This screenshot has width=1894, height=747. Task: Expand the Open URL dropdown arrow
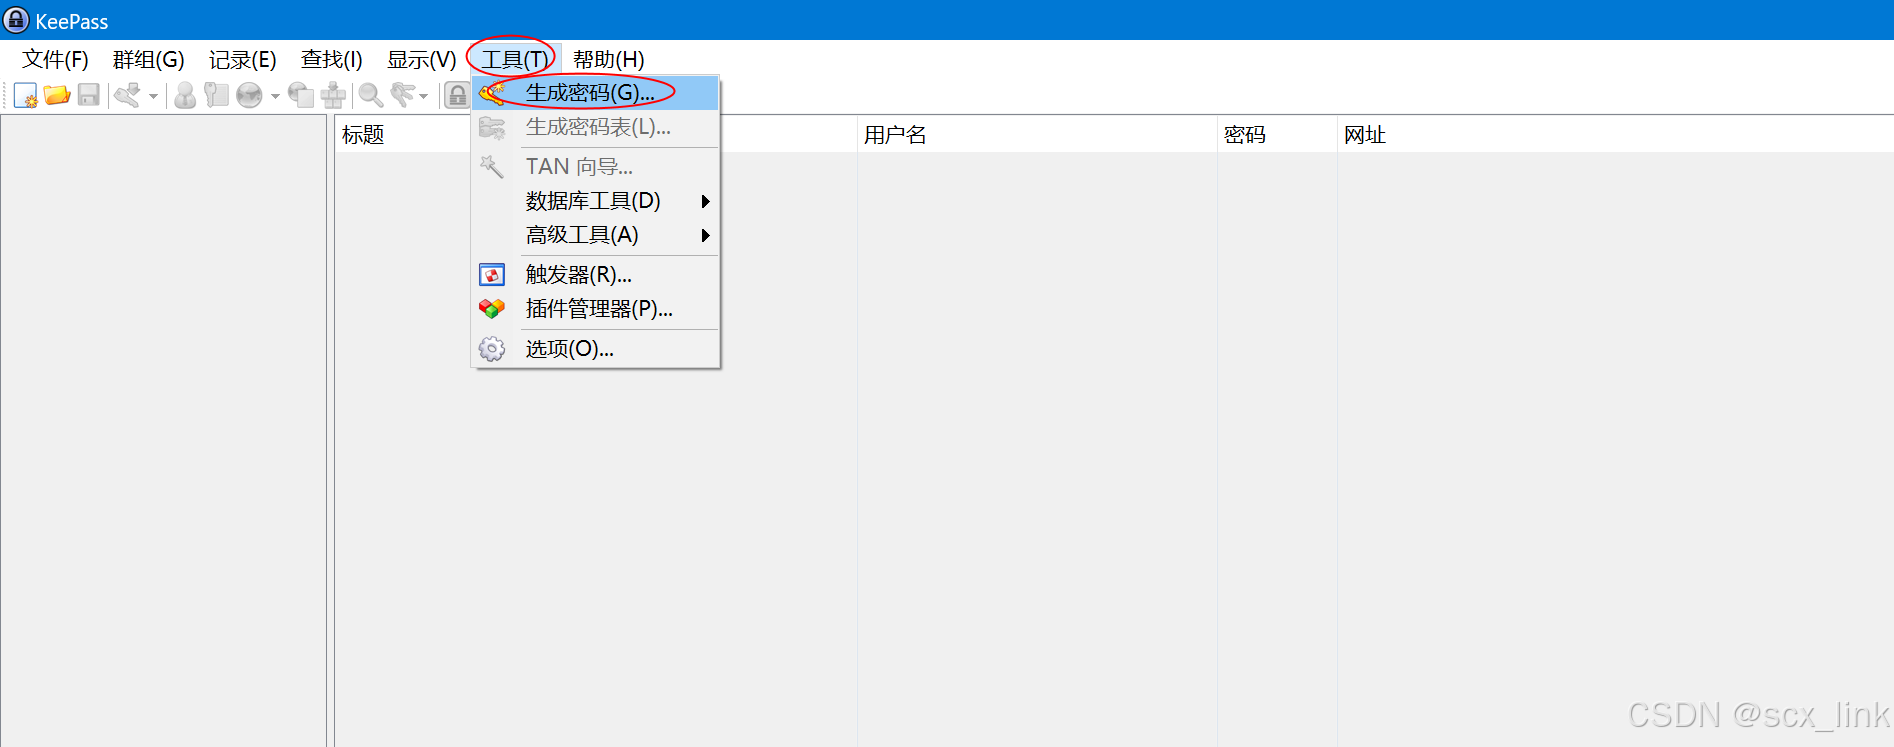coord(275,96)
